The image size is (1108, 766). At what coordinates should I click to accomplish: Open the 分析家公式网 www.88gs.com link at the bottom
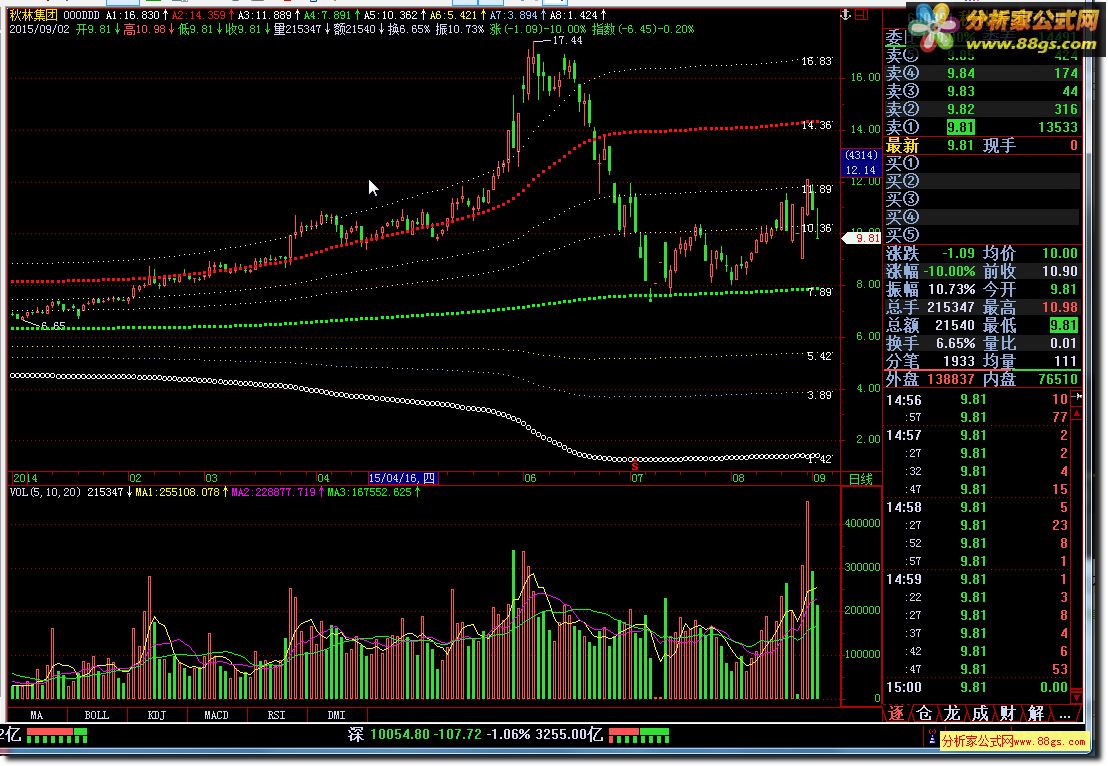pos(1014,741)
